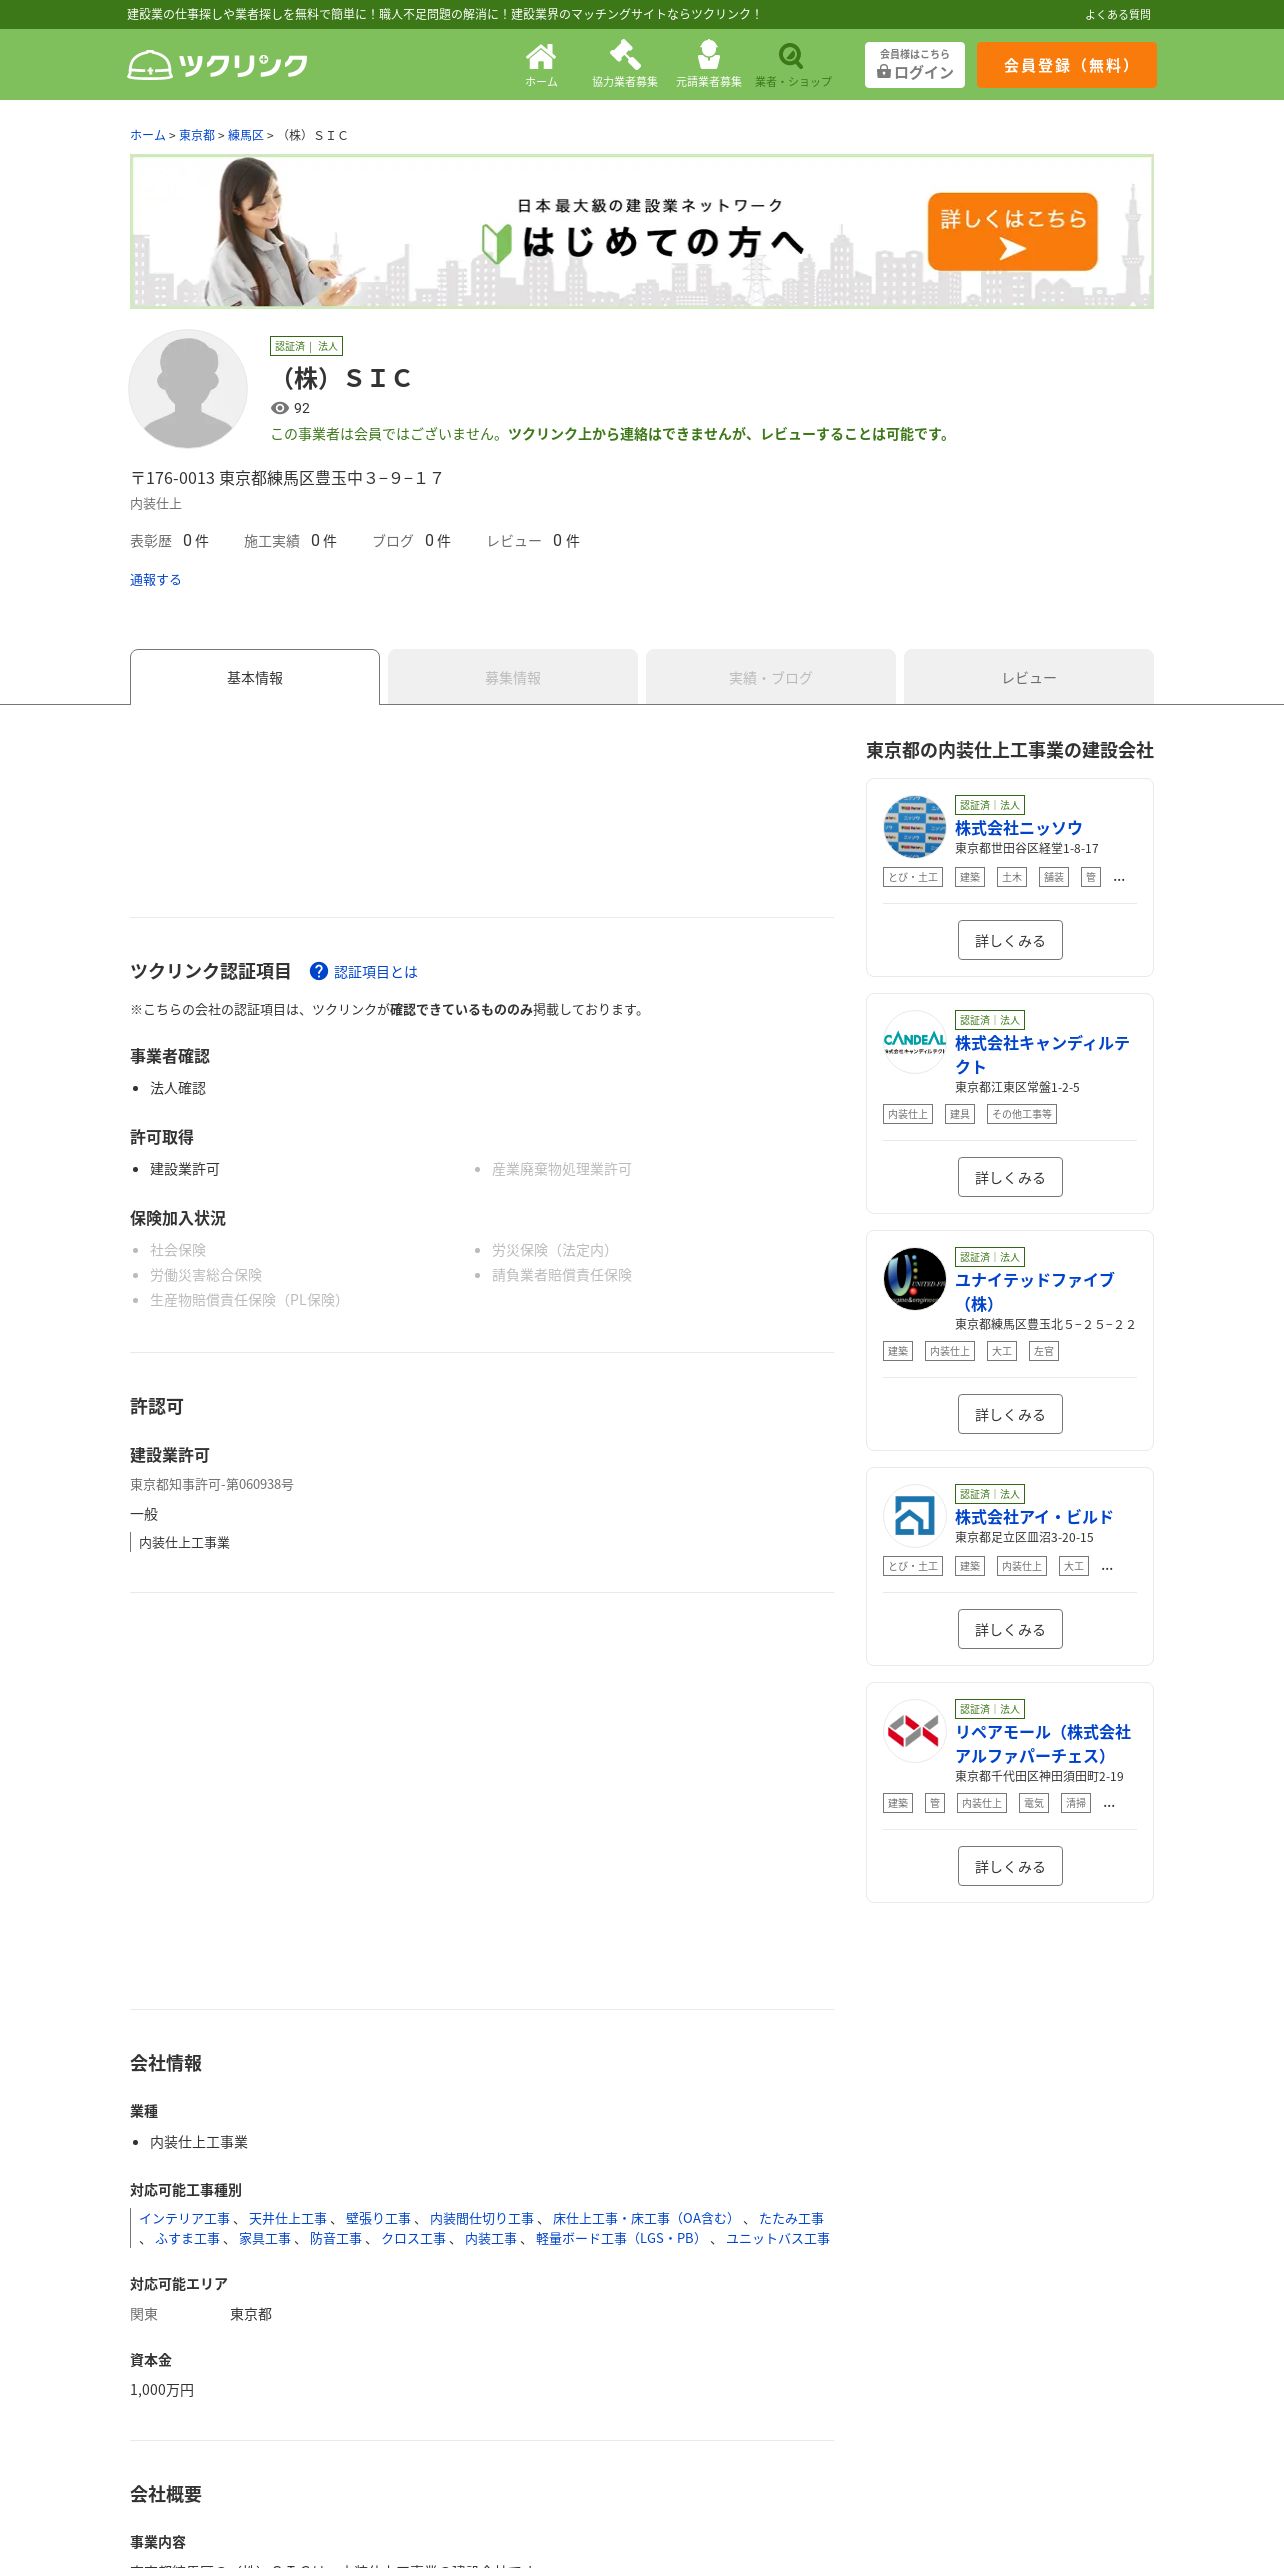Viewport: 1284px width, 2568px height.
Task: Click the ログイン lock button
Action: click(915, 65)
